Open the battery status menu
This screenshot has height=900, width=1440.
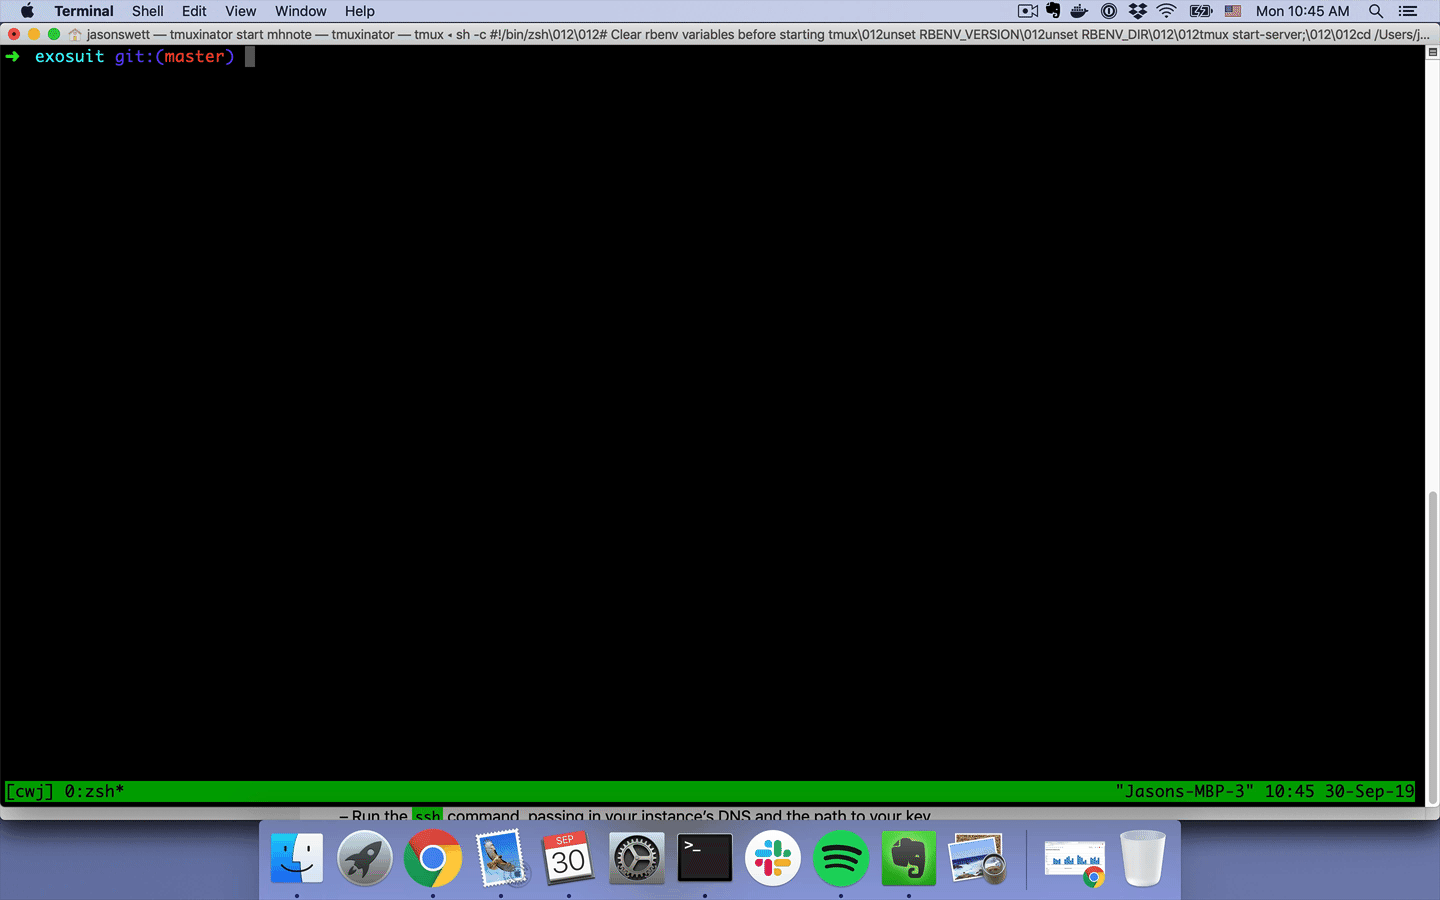(1201, 11)
